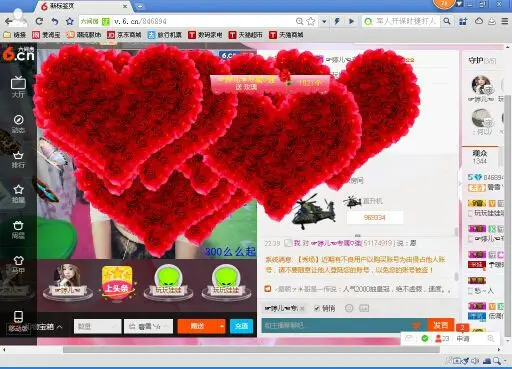Screen dimensions: 512x369
Task: Click the browser search input box
Action: click(405, 21)
